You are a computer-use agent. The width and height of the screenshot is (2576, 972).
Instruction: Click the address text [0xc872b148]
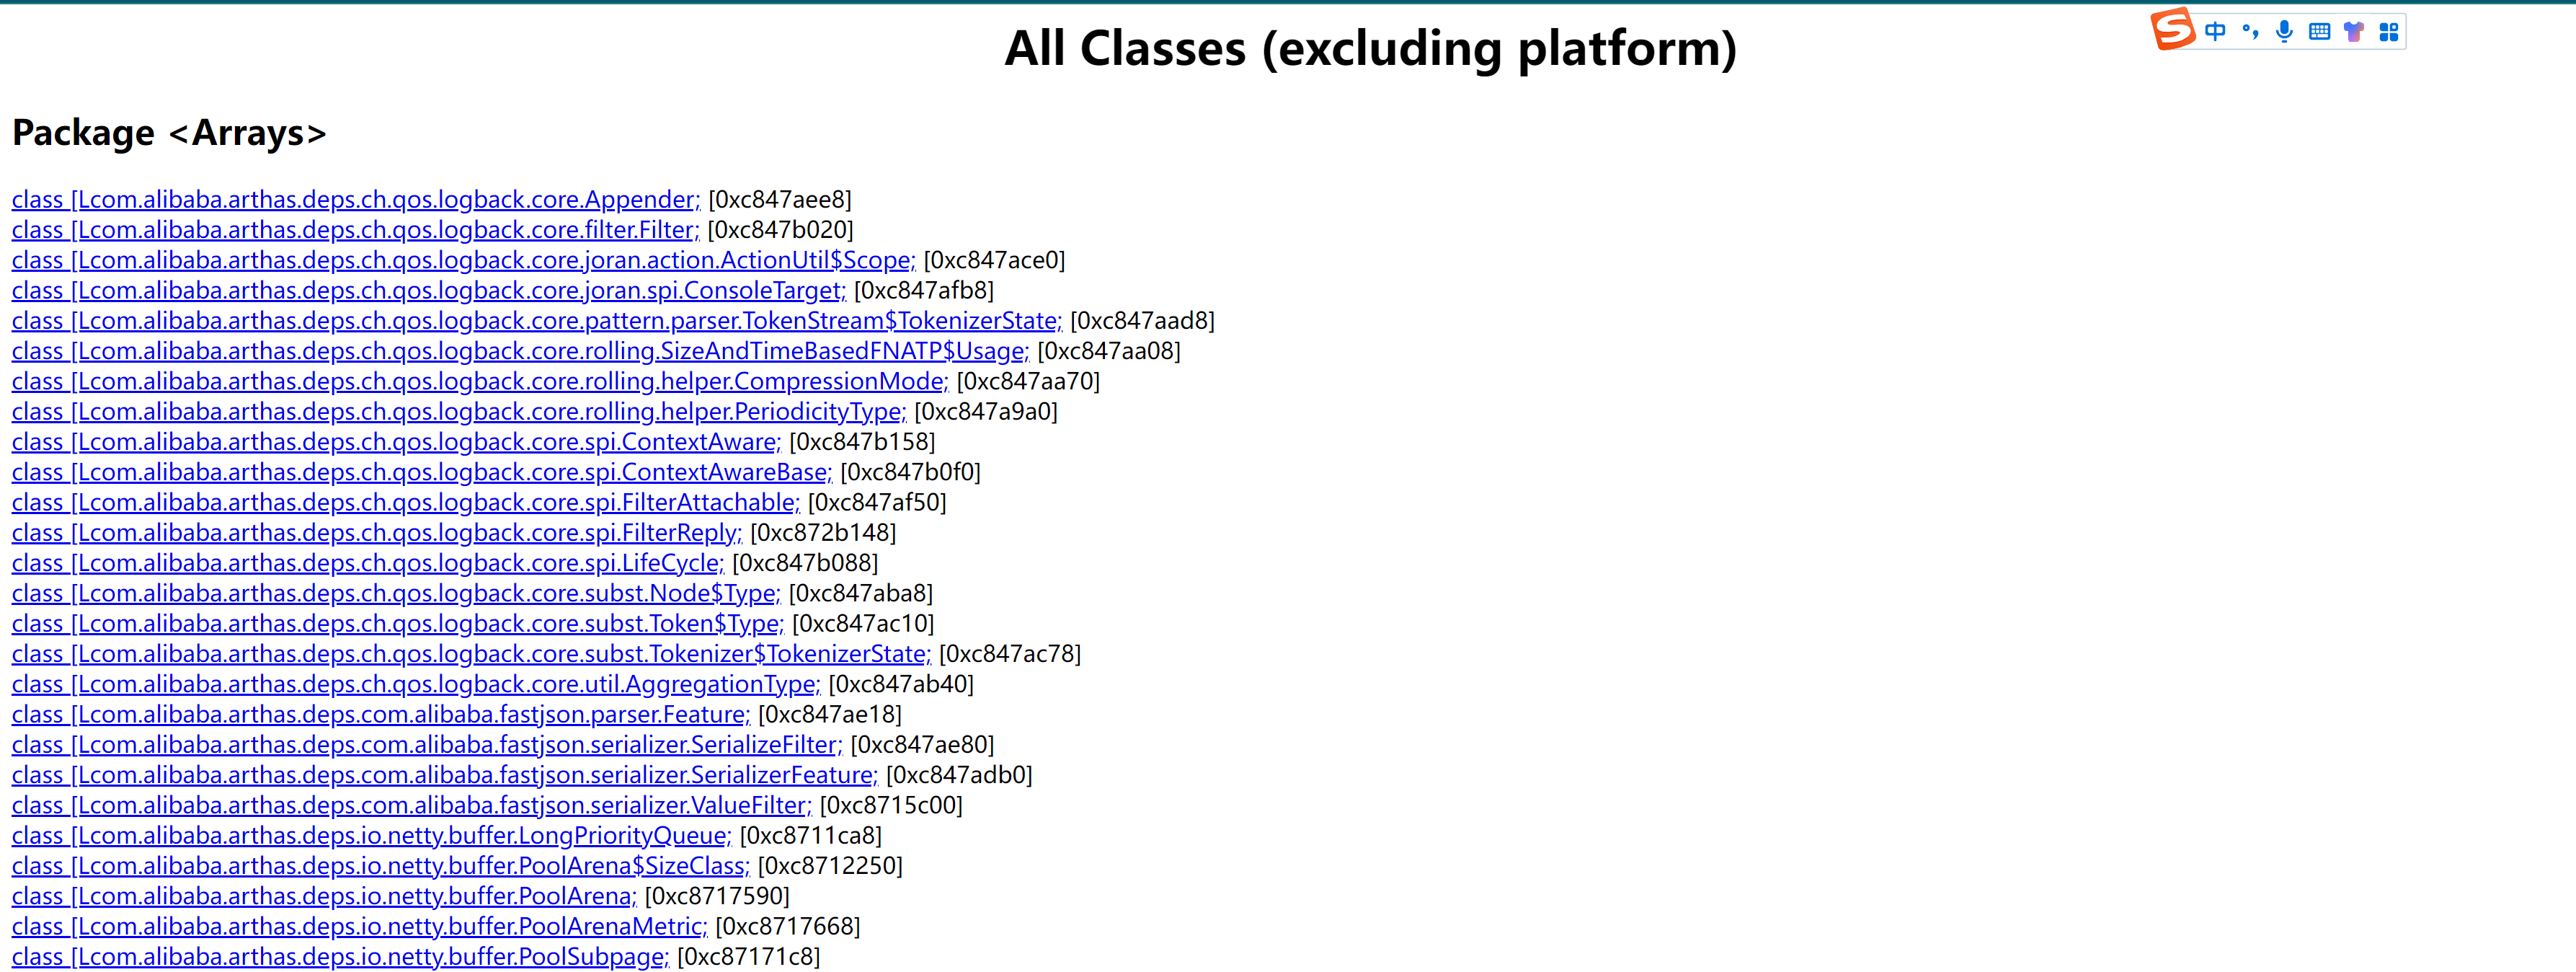pyautogui.click(x=823, y=533)
